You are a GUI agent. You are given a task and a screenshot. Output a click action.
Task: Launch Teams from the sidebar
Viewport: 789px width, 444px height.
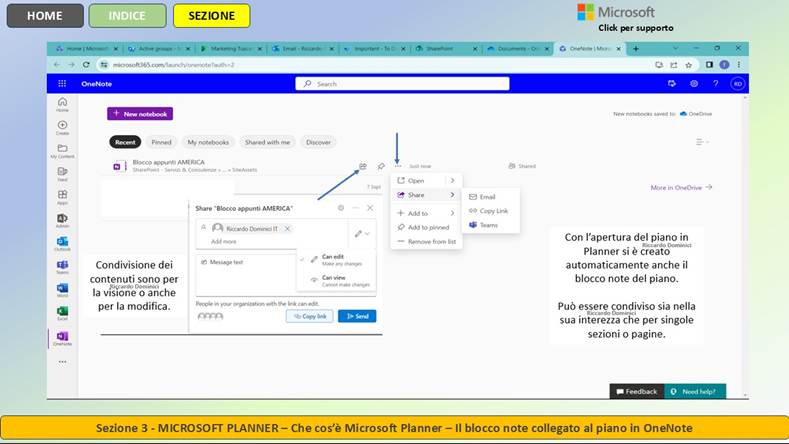tap(62, 267)
